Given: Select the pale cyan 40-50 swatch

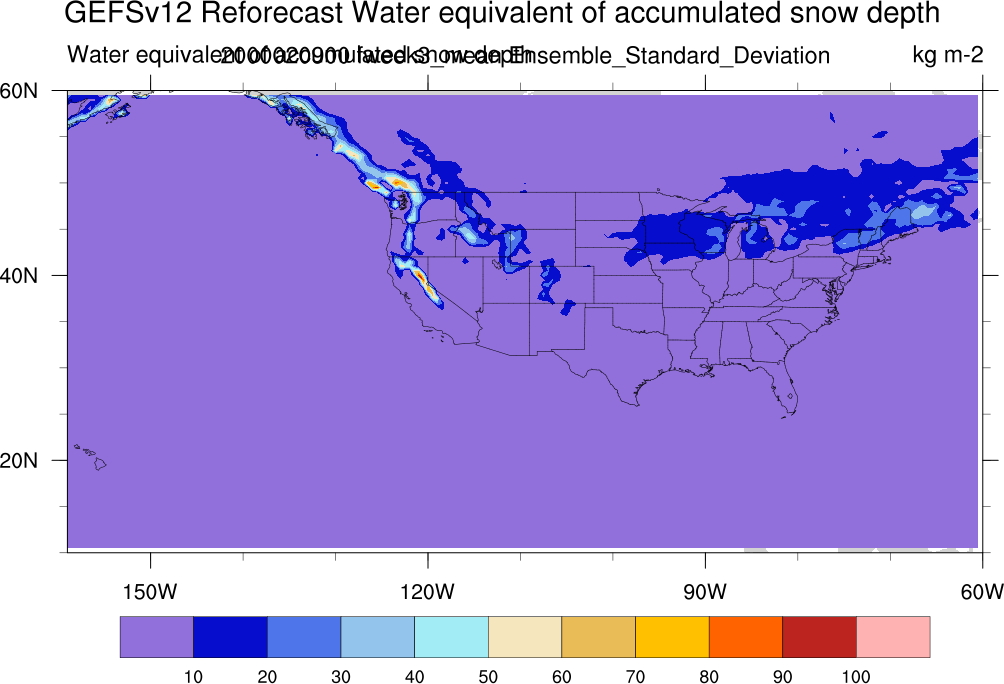Looking at the screenshot, I should coord(451,637).
